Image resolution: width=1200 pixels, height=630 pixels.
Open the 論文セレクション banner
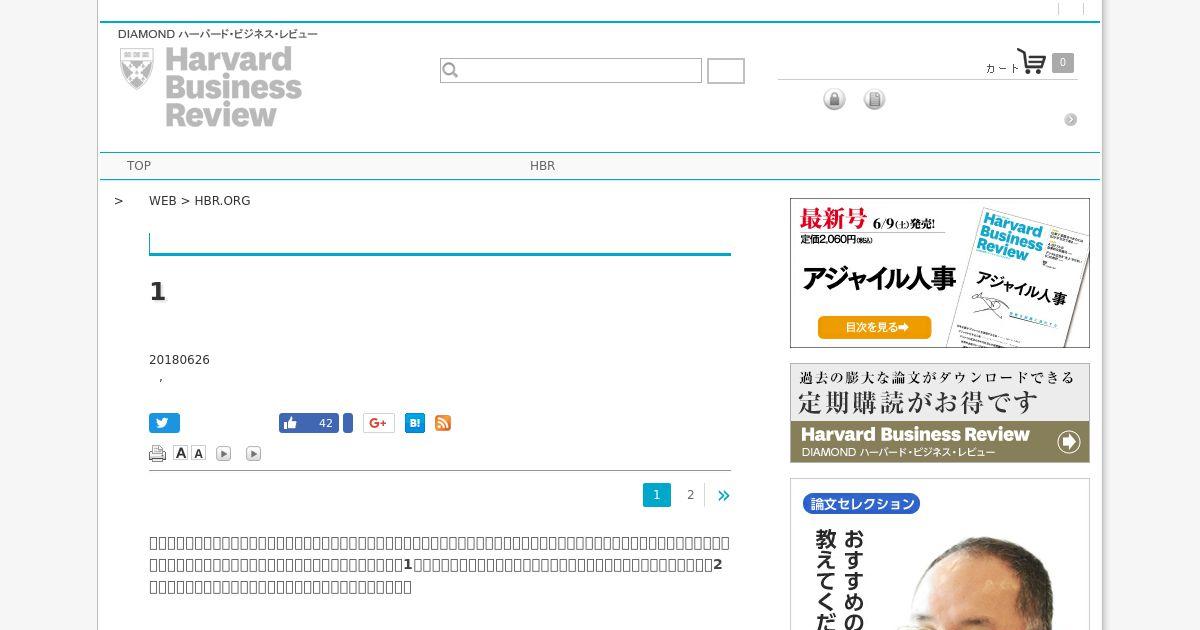coord(940,554)
